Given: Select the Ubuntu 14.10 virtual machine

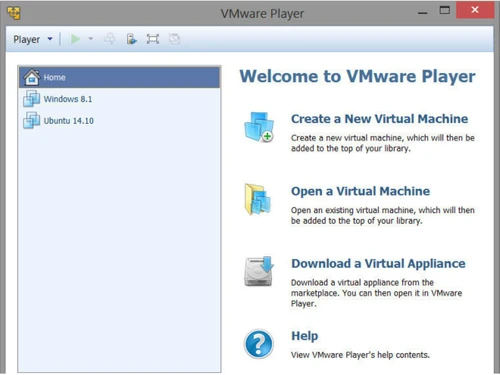Looking at the screenshot, I should 120,121.
